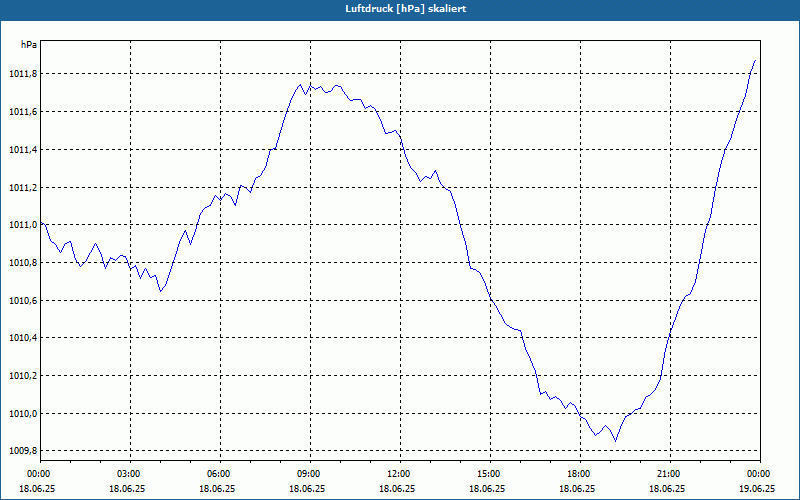800x500 pixels.
Task: Click the 06:00 time label
Action: point(220,474)
